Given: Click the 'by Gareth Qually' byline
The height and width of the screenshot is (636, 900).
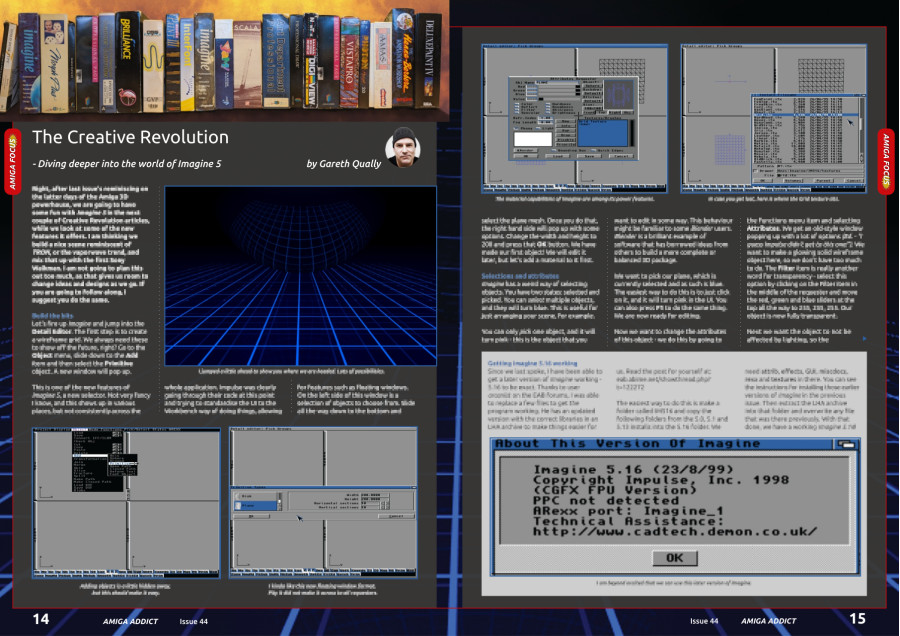Looking at the screenshot, I should [x=343, y=164].
